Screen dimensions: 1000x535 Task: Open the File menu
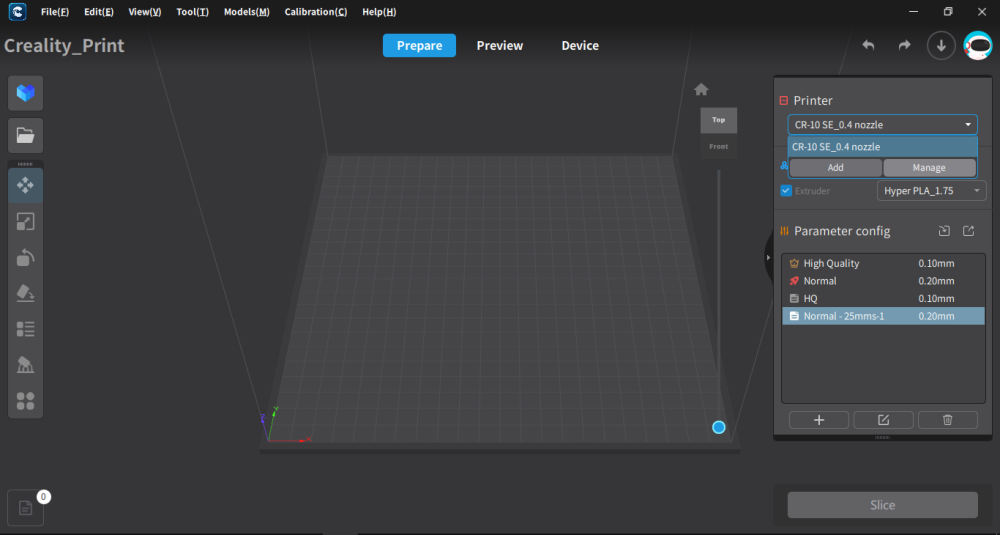point(55,12)
